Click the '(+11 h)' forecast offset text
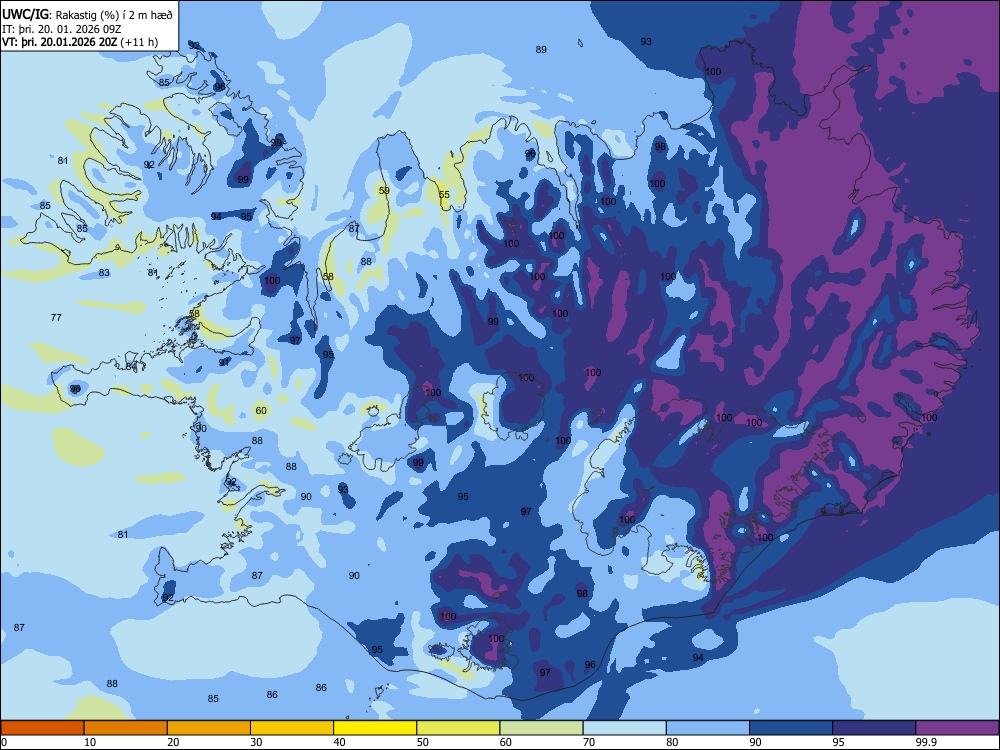The height and width of the screenshot is (750, 1000). point(139,42)
